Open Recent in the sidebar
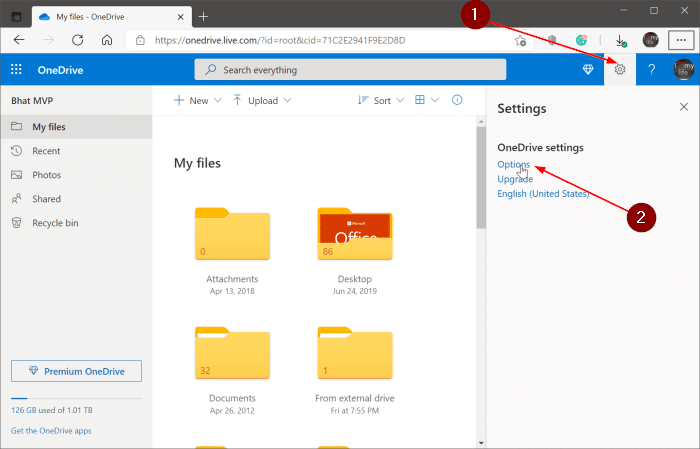Viewport: 700px width, 449px height. pos(76,151)
